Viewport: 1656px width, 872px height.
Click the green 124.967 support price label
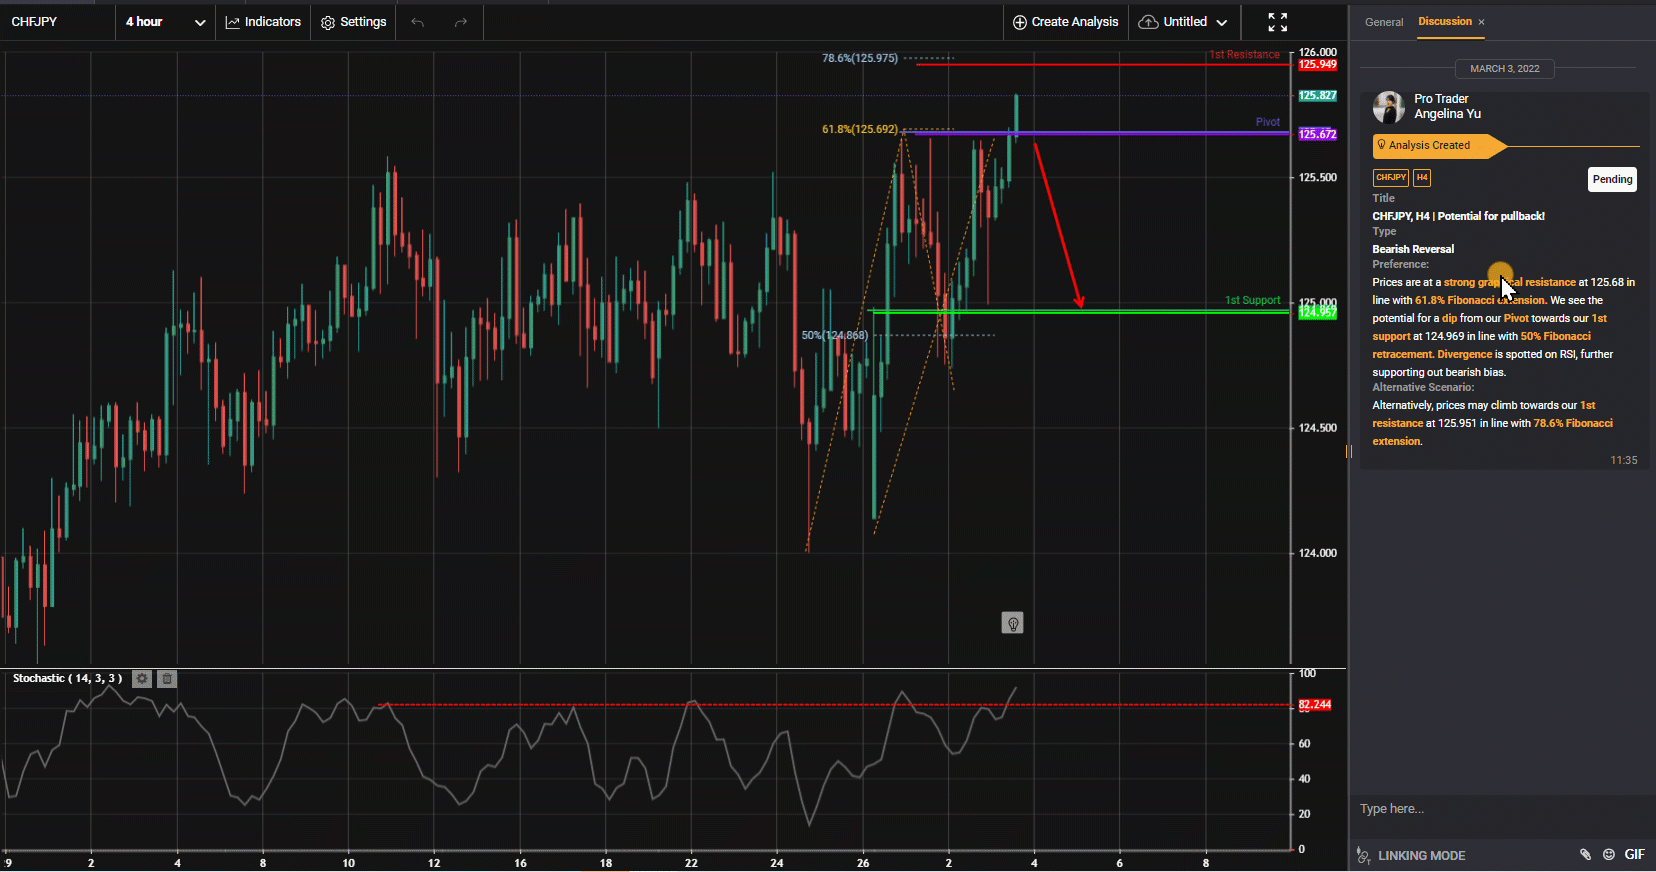1317,312
